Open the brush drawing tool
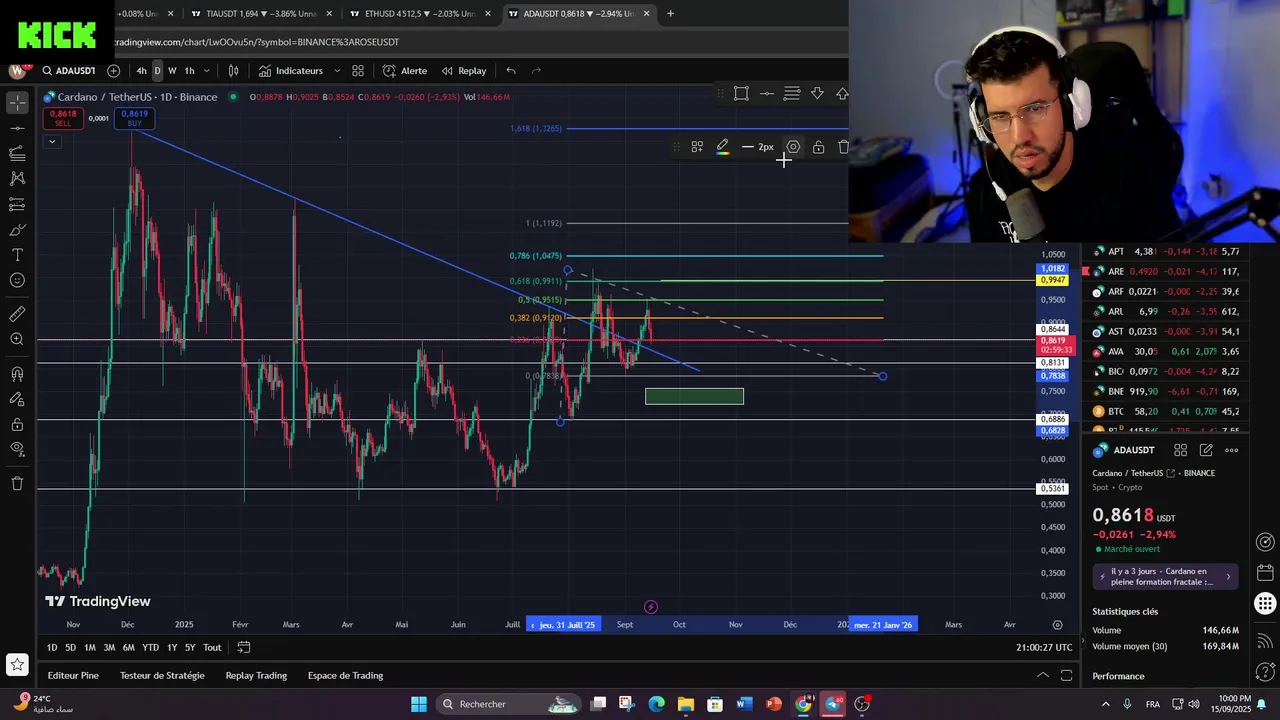Viewport: 1280px width, 720px height. point(17,229)
